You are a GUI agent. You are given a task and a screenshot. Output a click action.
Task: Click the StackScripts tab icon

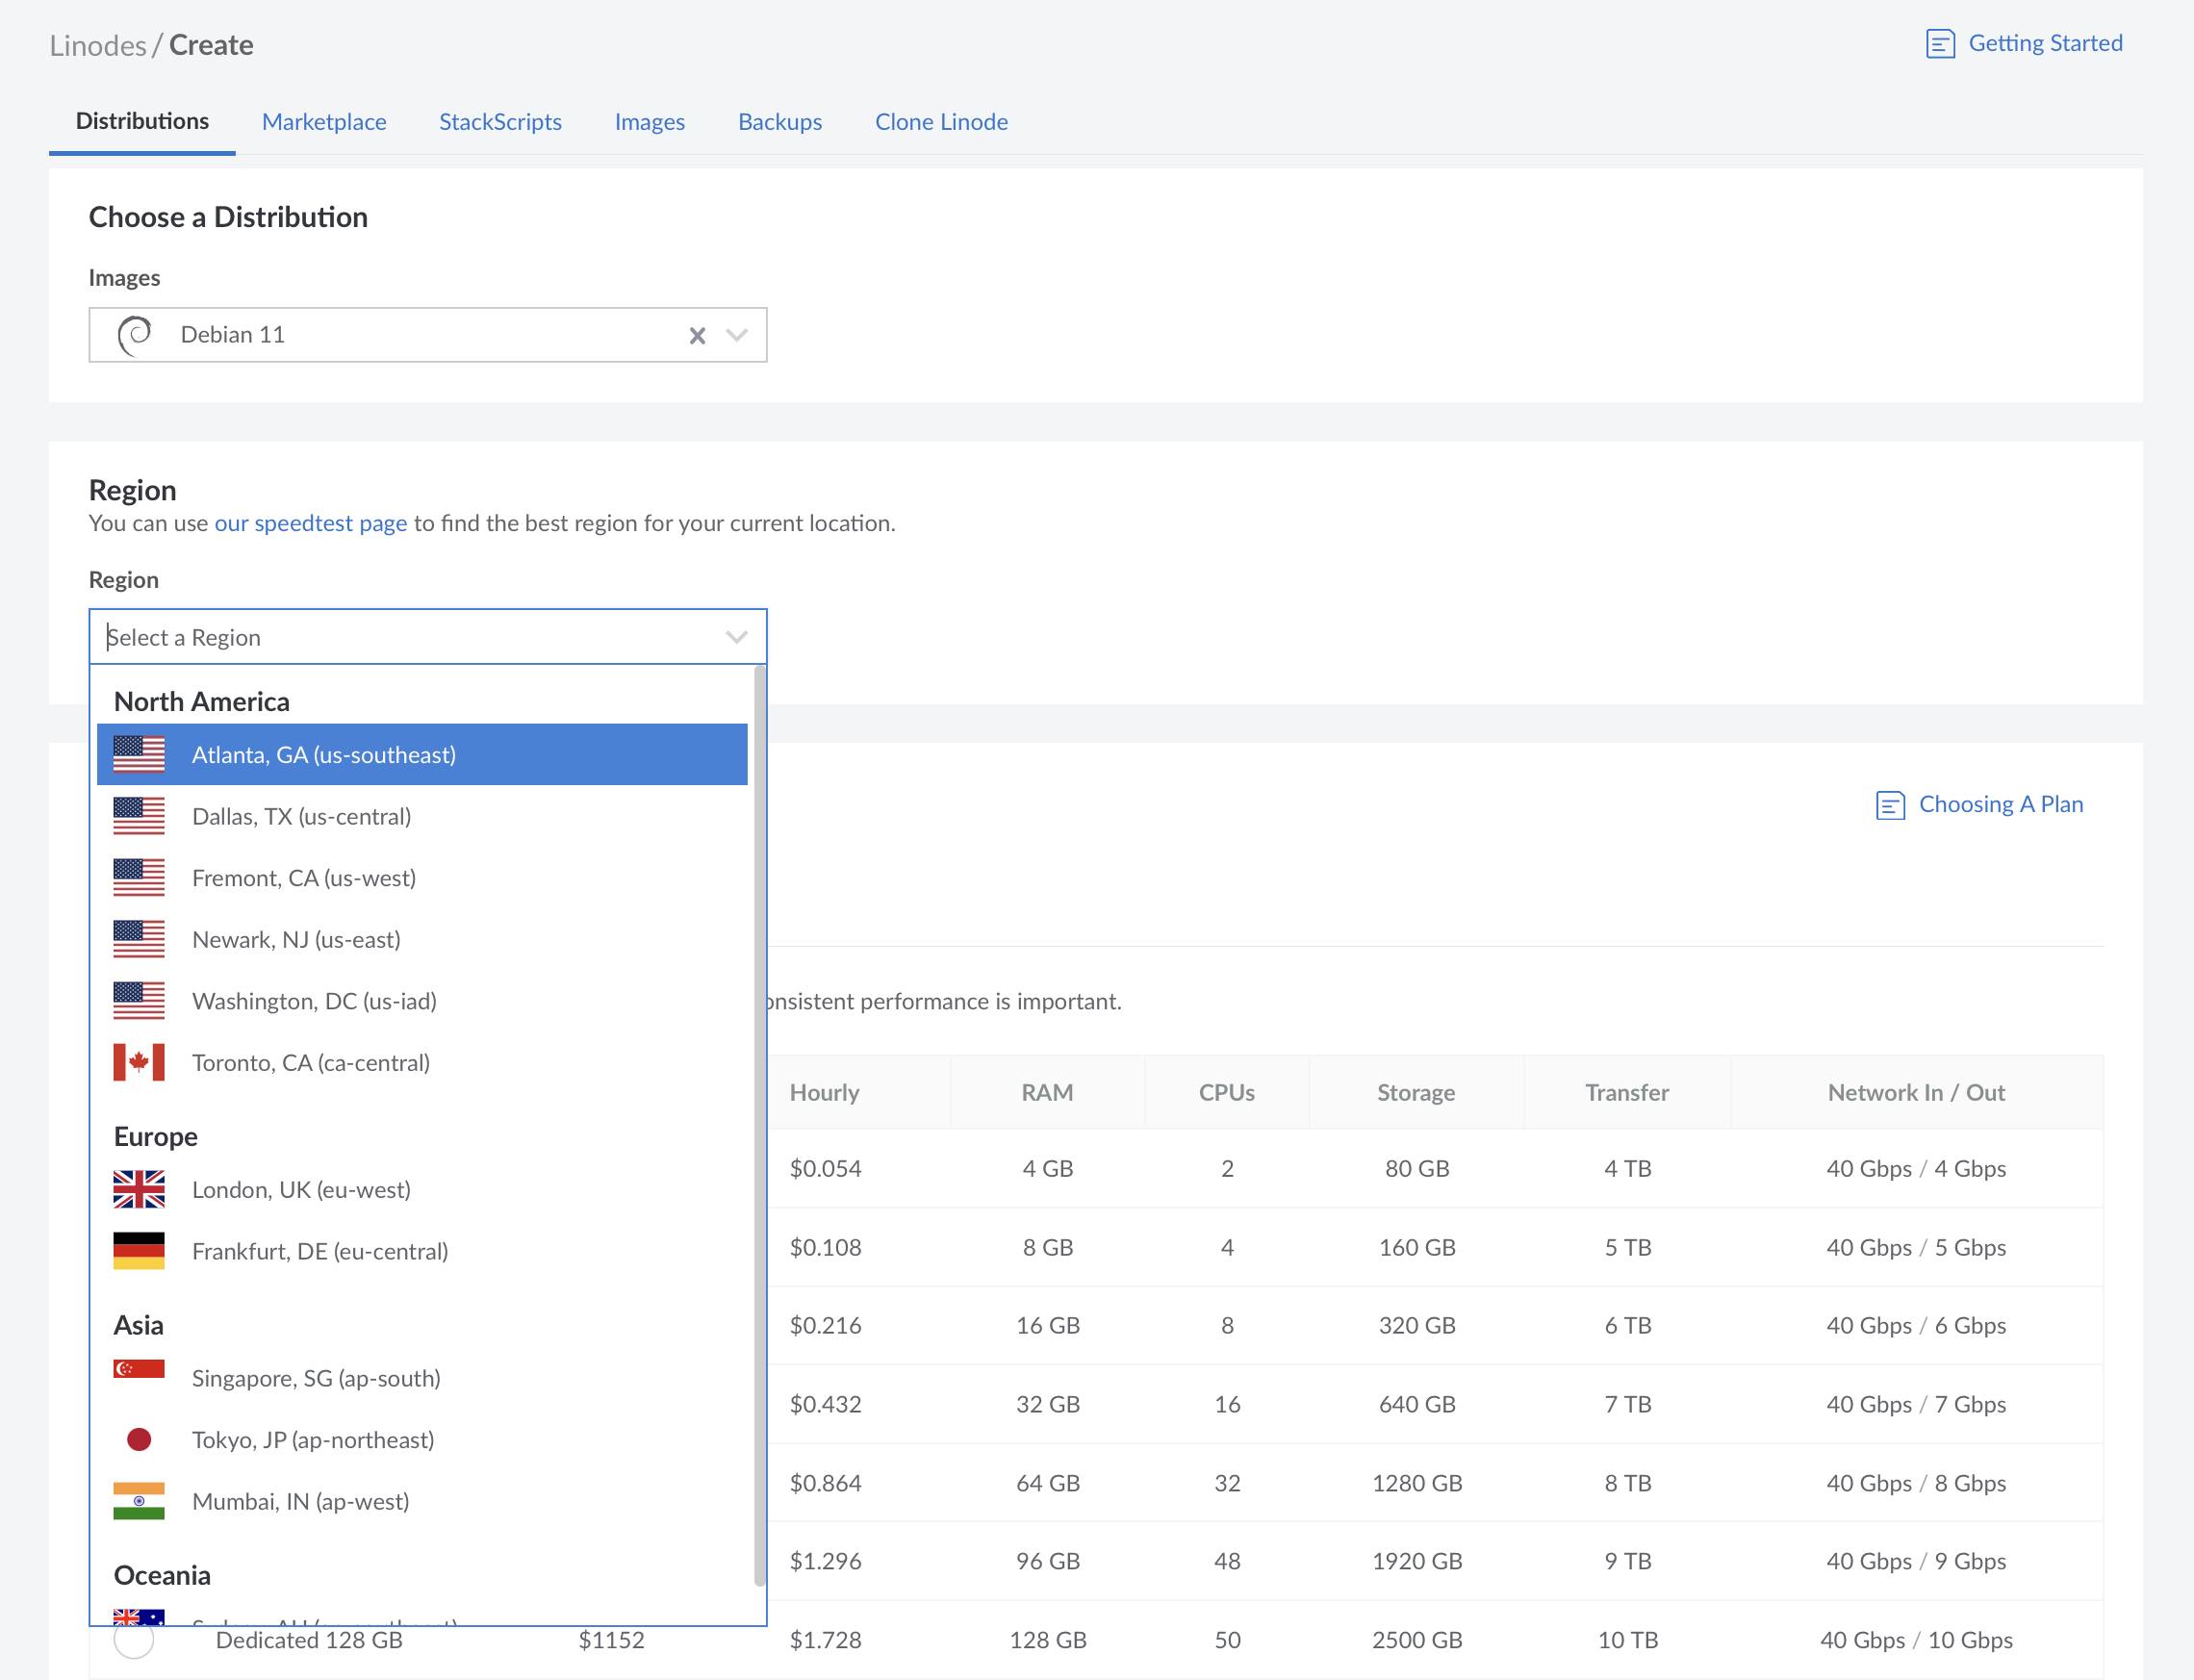pyautogui.click(x=499, y=122)
